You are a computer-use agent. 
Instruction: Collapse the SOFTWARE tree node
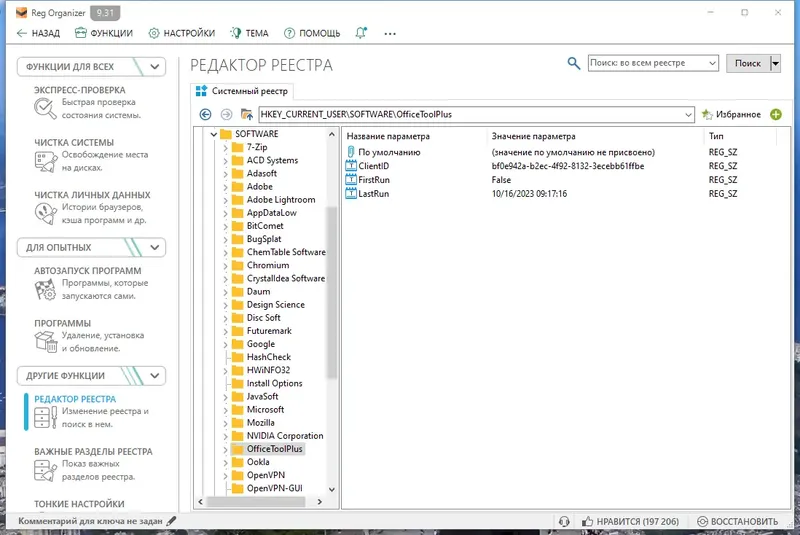(x=214, y=134)
